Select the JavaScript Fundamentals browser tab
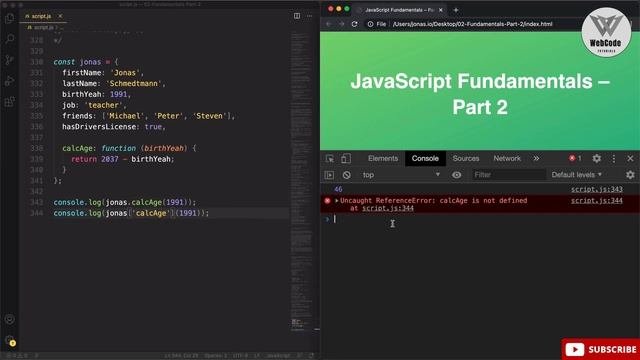Viewport: 640px width, 360px height. (x=400, y=10)
